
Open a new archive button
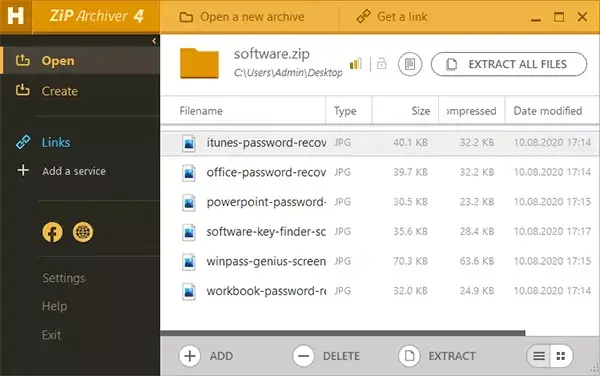[242, 17]
